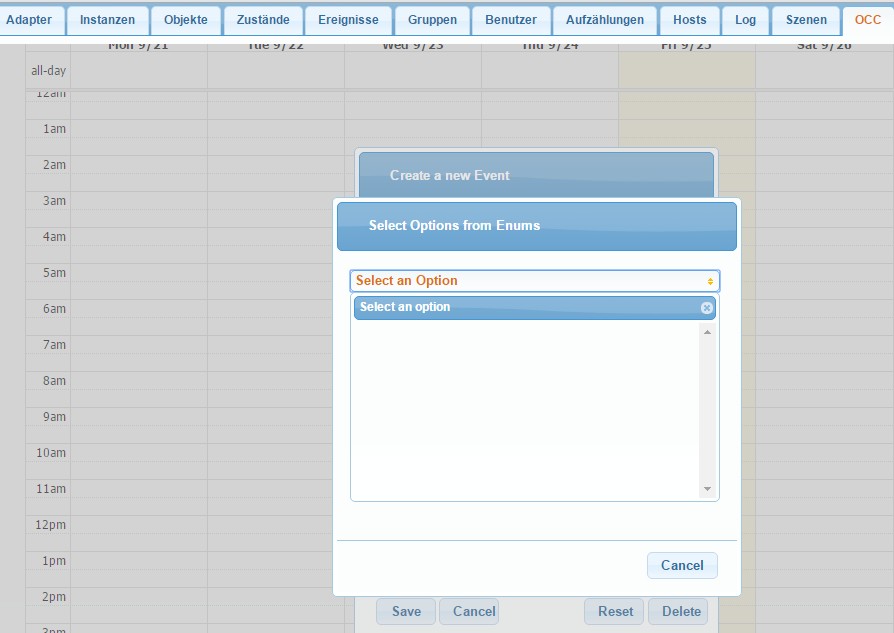The width and height of the screenshot is (894, 633).
Task: Click the all-day row label
Action: pyautogui.click(x=48, y=71)
